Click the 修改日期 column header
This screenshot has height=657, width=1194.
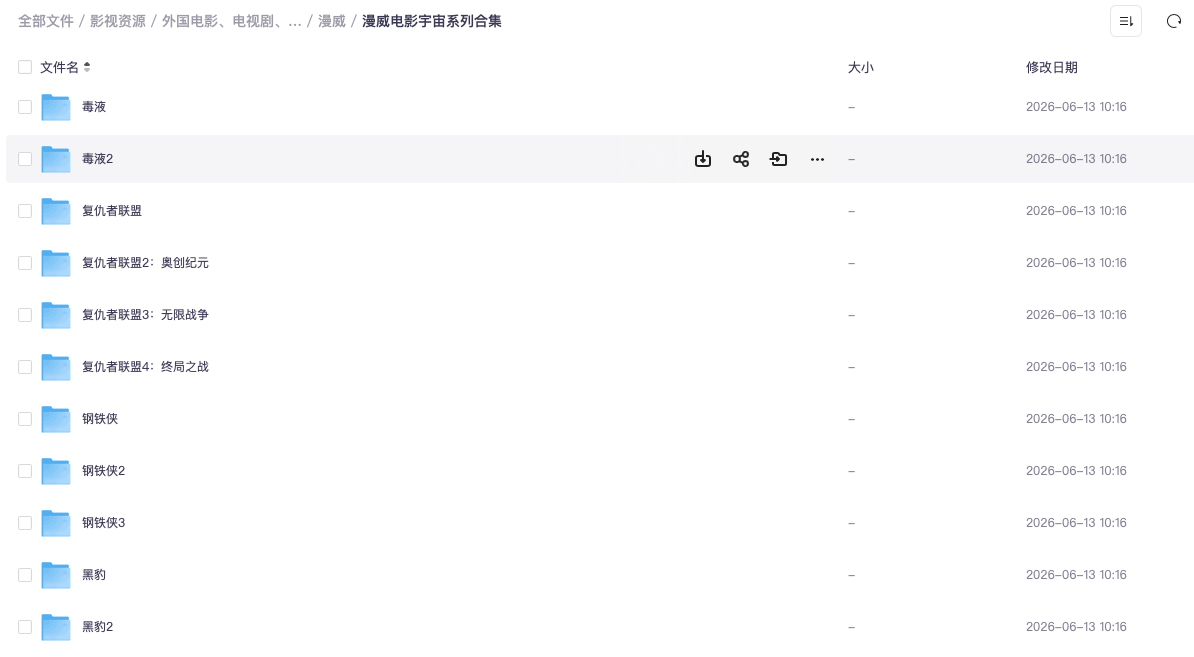pos(1052,67)
